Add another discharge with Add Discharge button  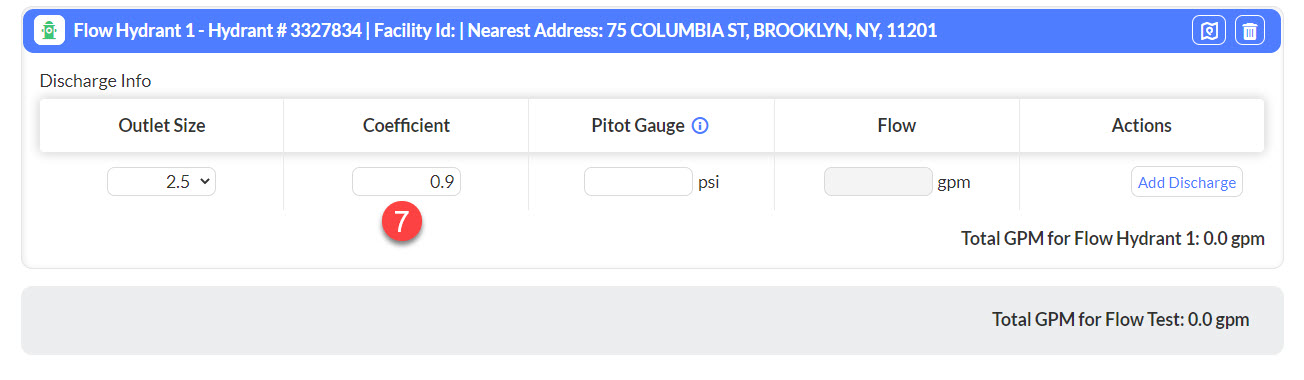(x=1187, y=182)
